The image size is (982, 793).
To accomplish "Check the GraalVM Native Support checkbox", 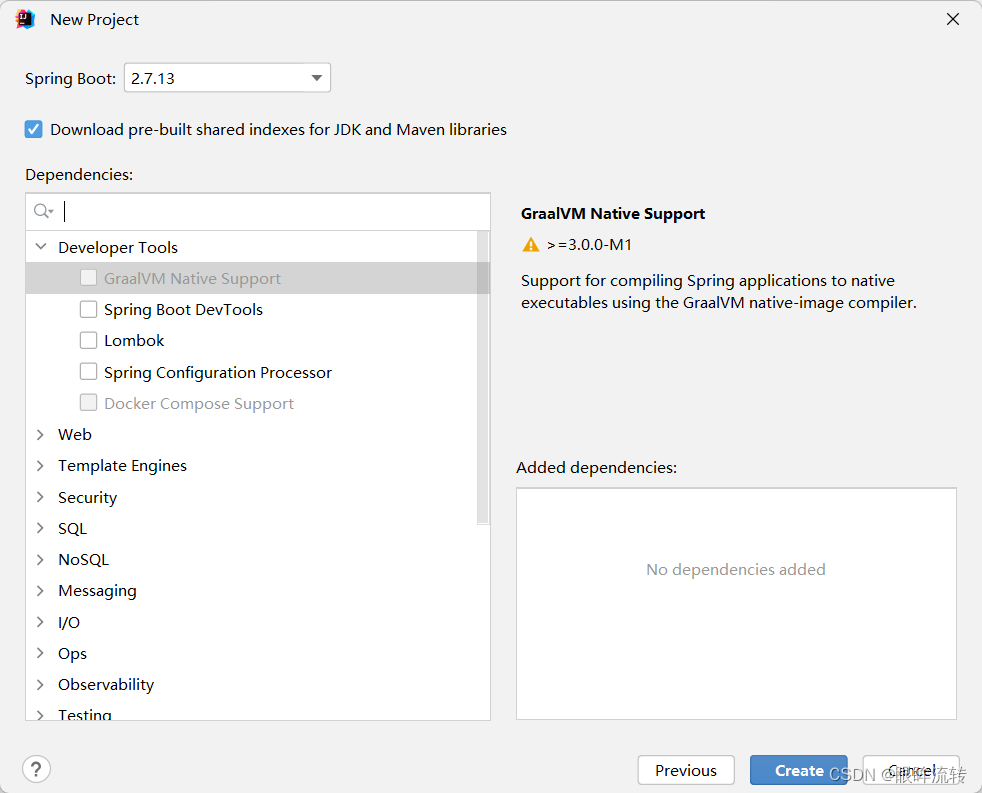I will pyautogui.click(x=88, y=277).
